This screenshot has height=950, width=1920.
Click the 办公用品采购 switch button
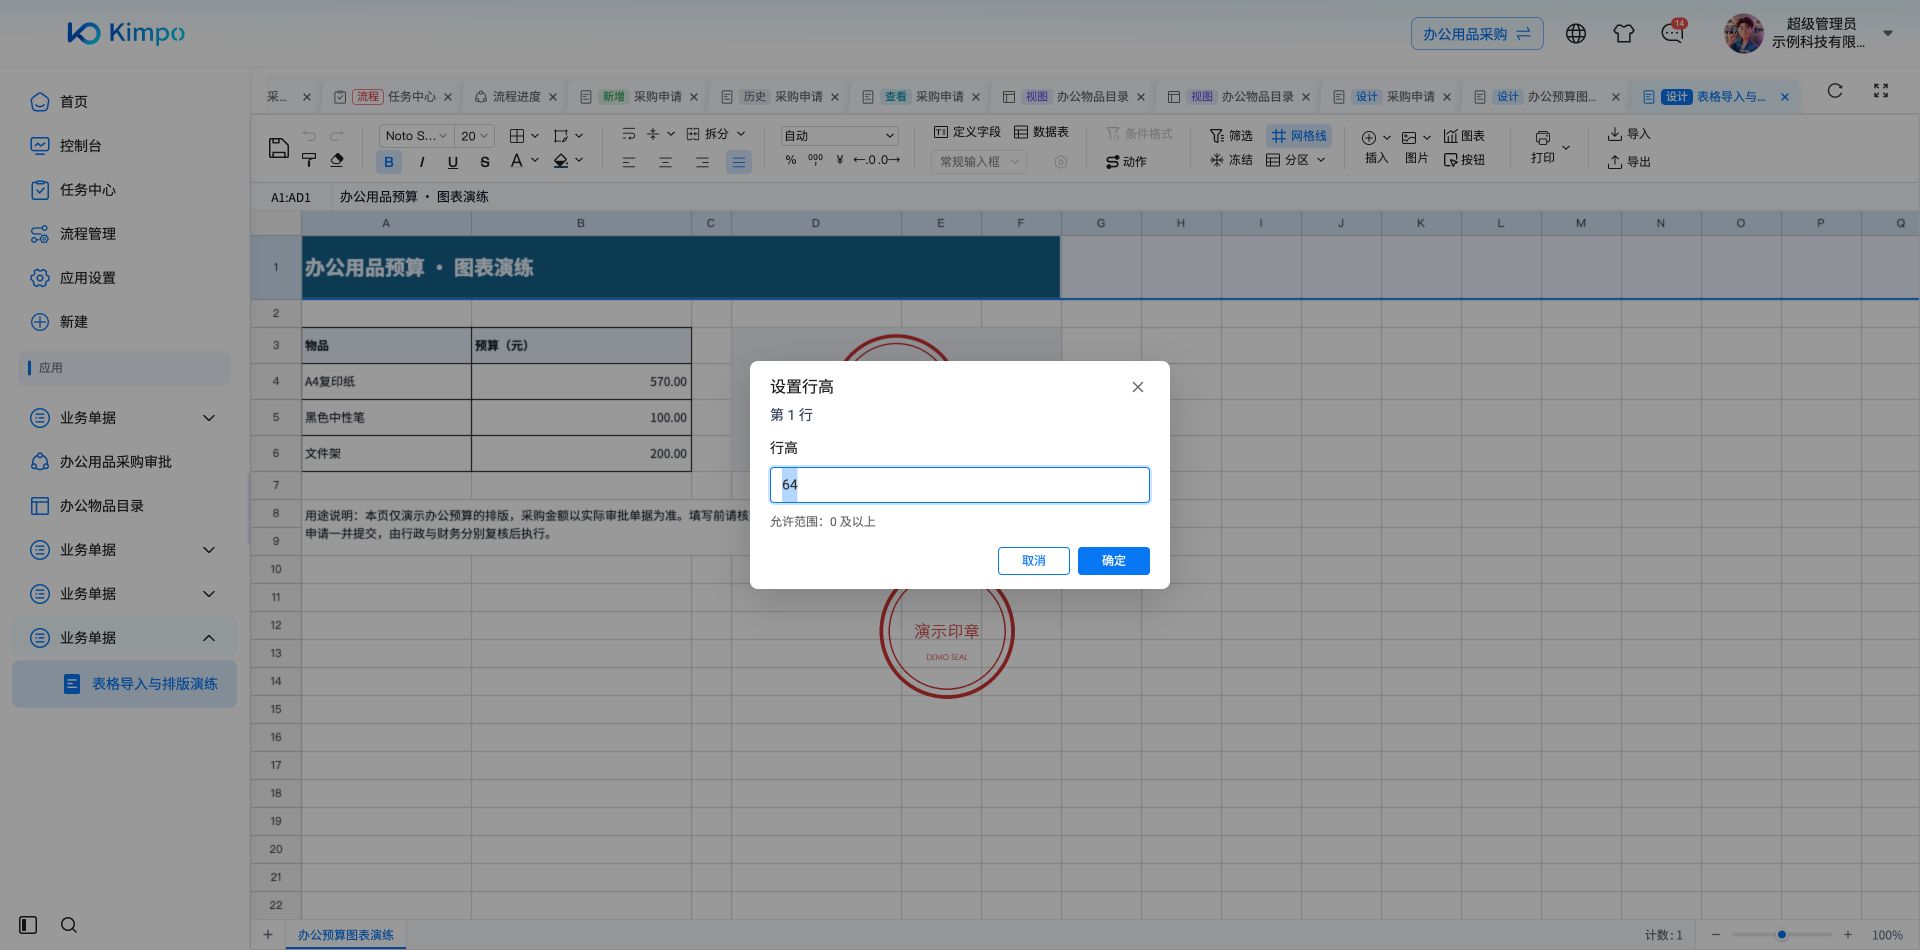coord(1476,34)
